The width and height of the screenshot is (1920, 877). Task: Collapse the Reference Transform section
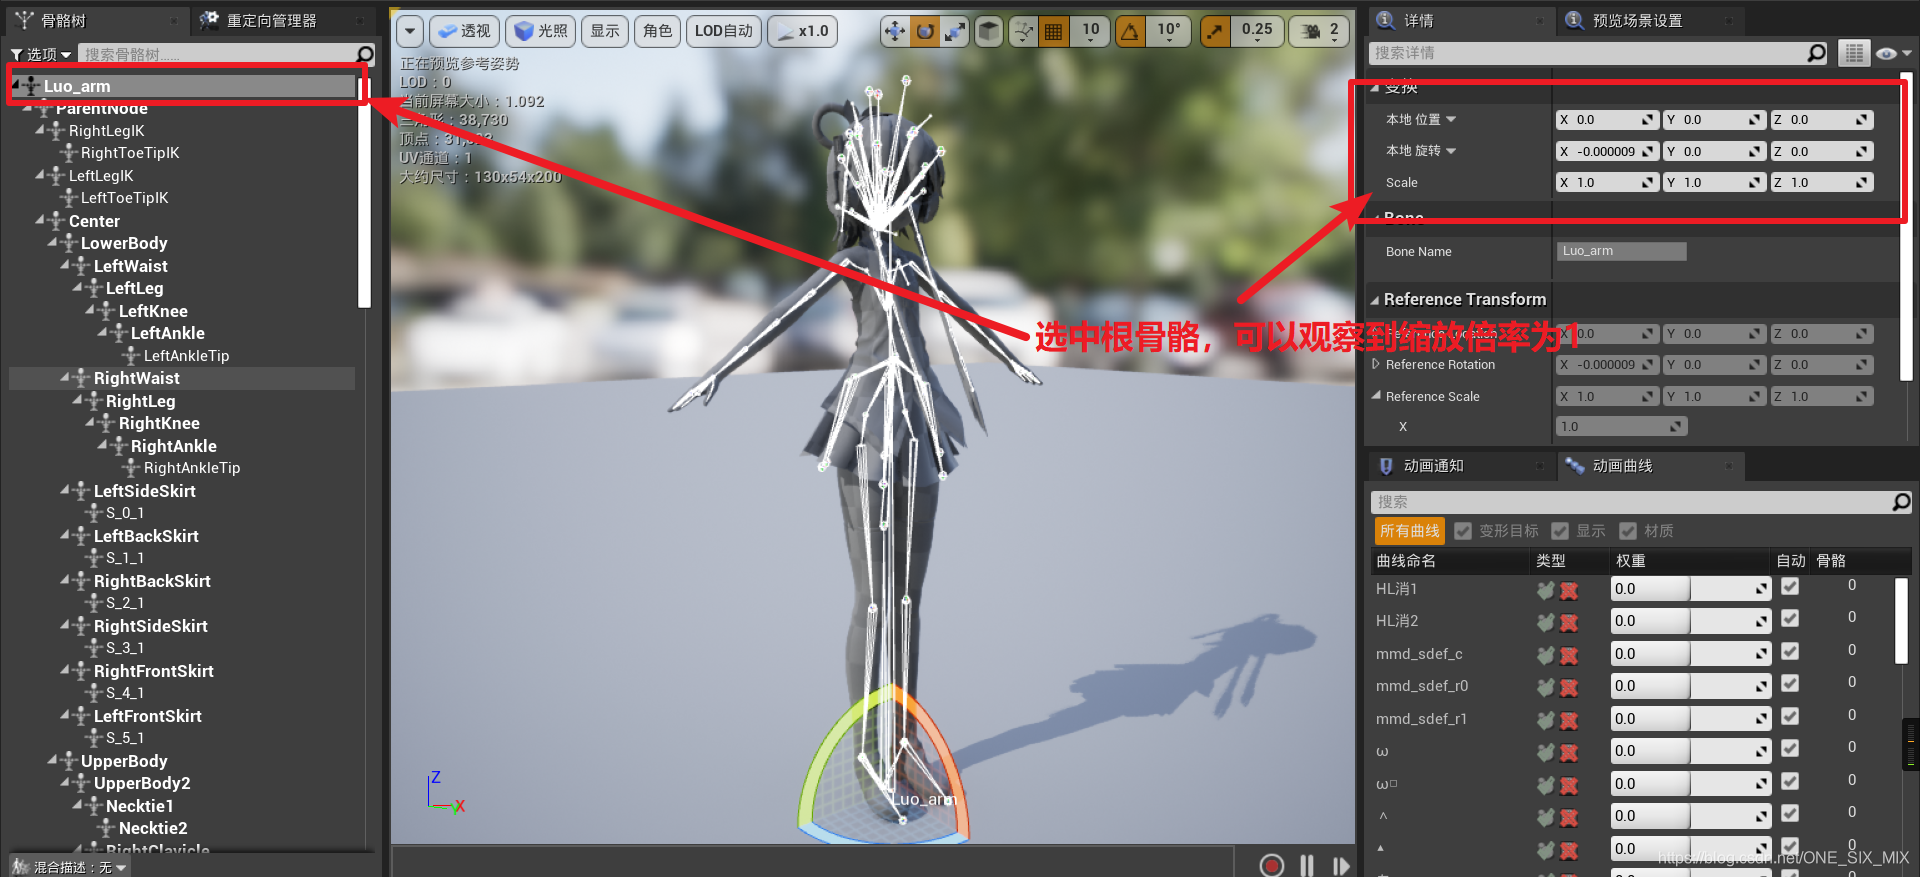pos(1375,300)
